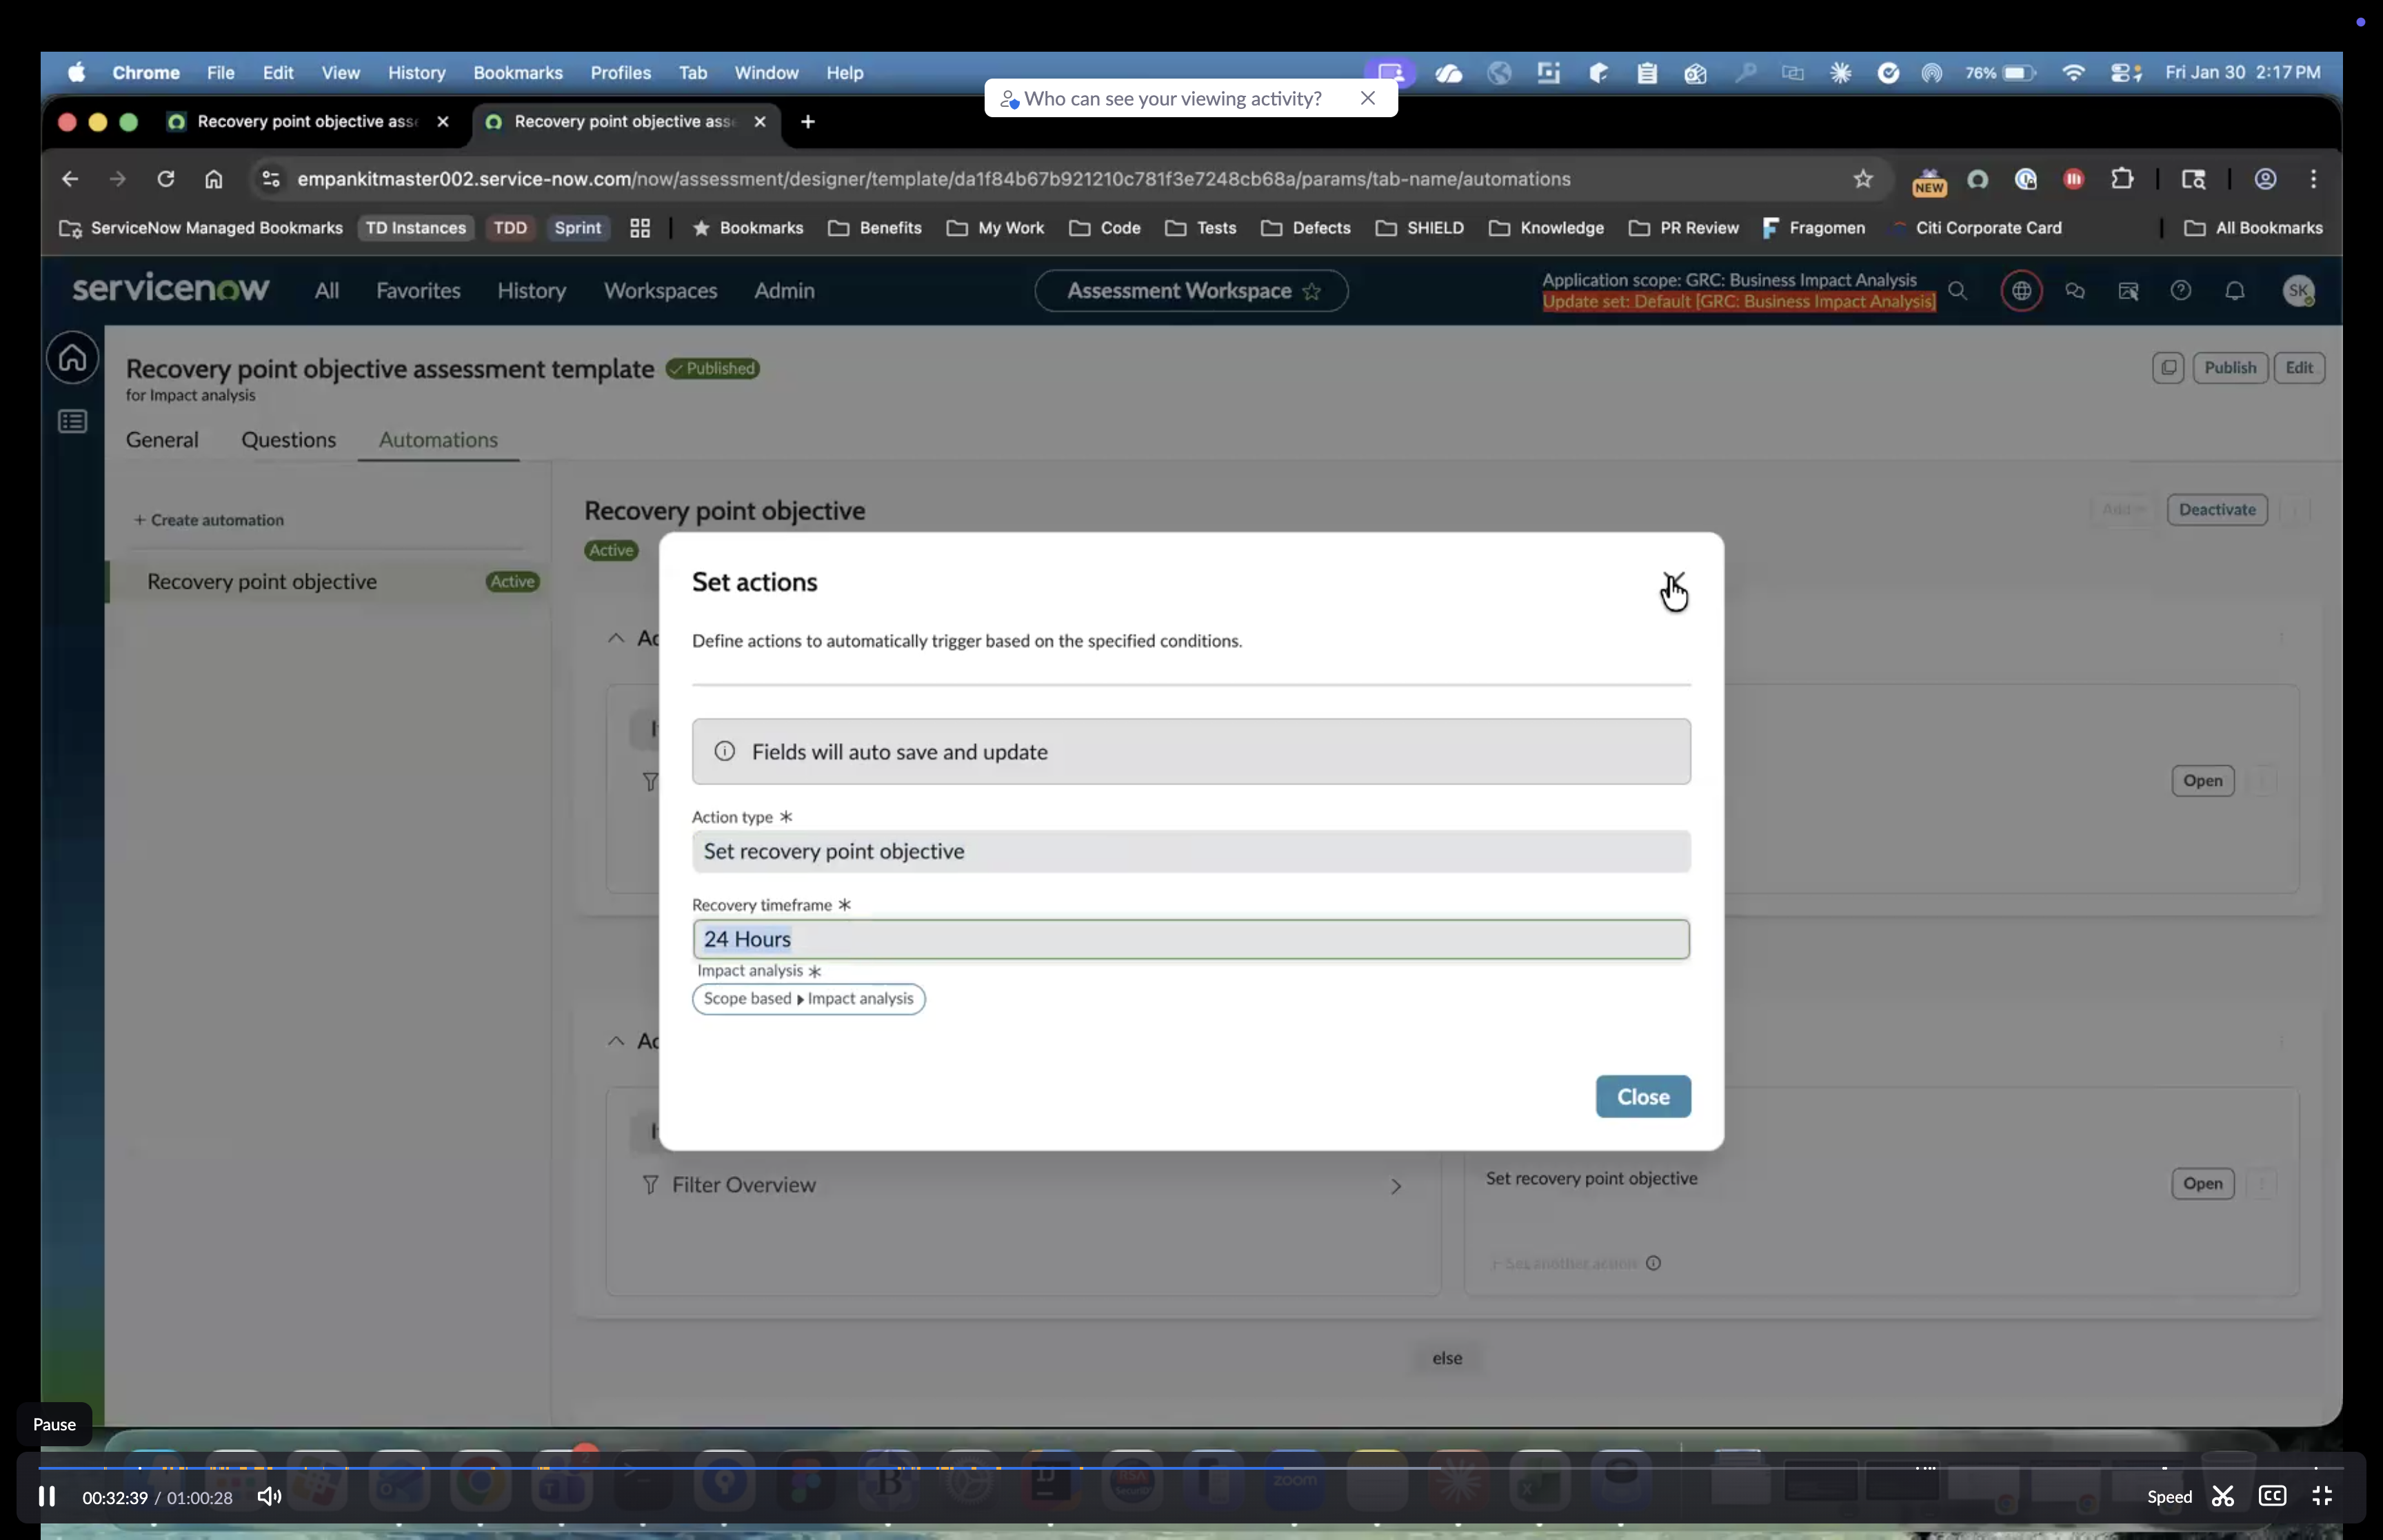Open the Recovery timeframe 24 Hours field
Image resolution: width=2383 pixels, height=1540 pixels.
1190,939
